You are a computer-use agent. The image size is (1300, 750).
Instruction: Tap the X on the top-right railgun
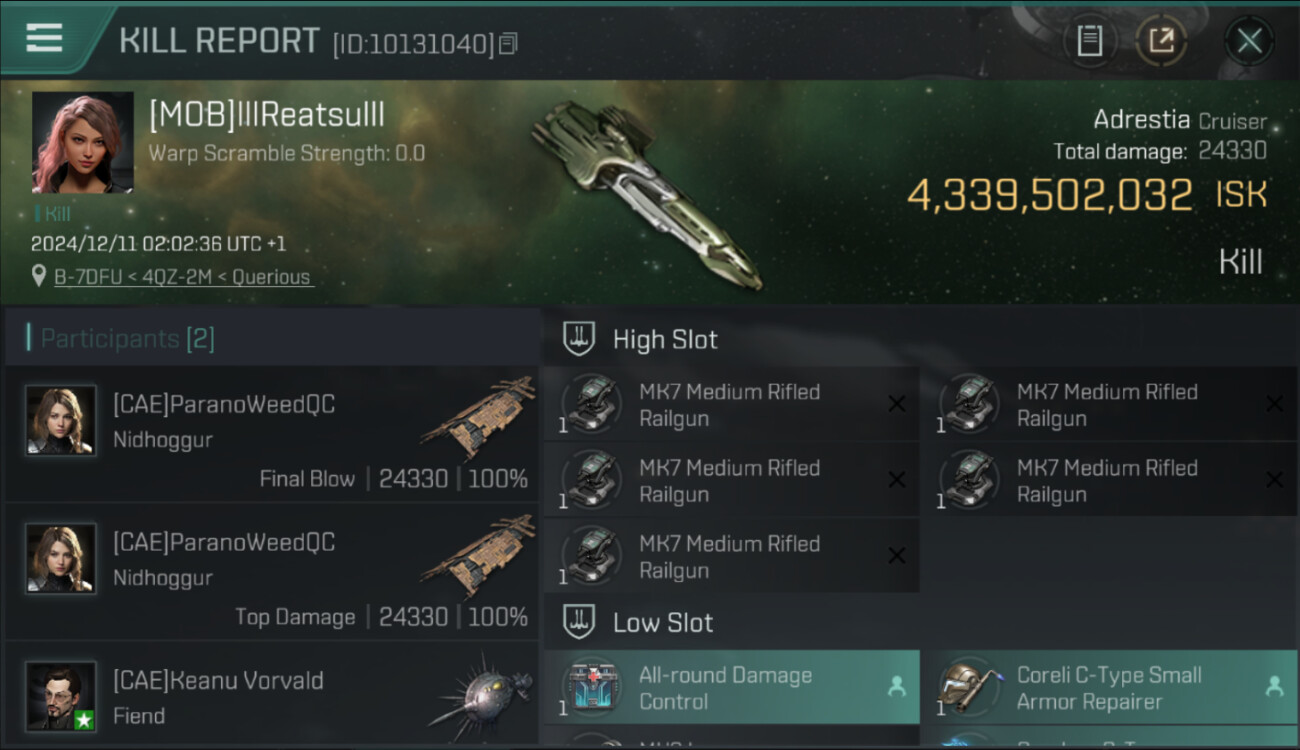[x=1274, y=404]
